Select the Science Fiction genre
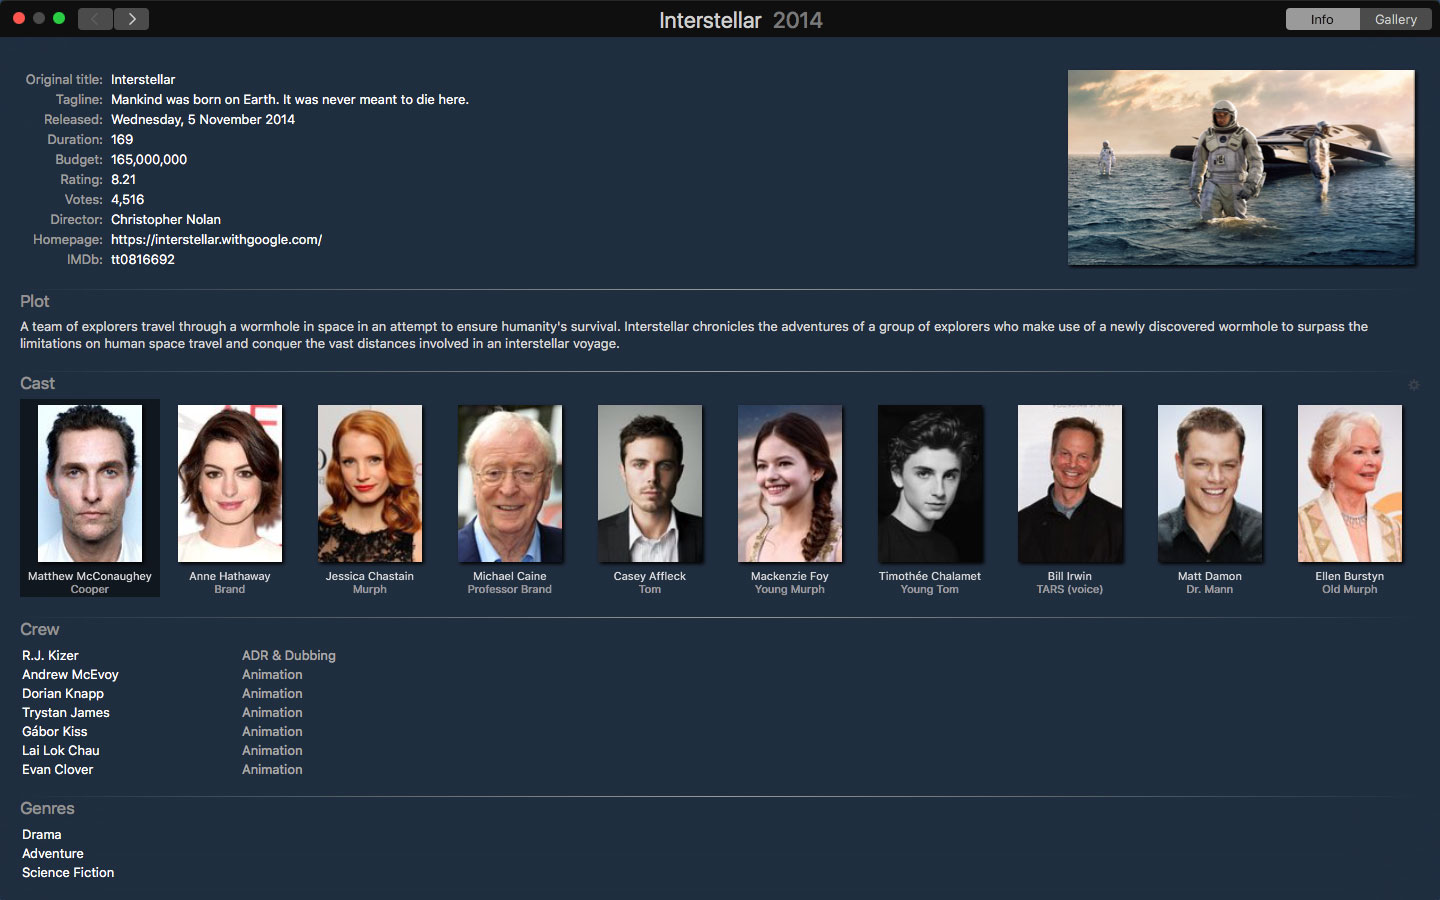Image resolution: width=1440 pixels, height=900 pixels. (x=68, y=872)
